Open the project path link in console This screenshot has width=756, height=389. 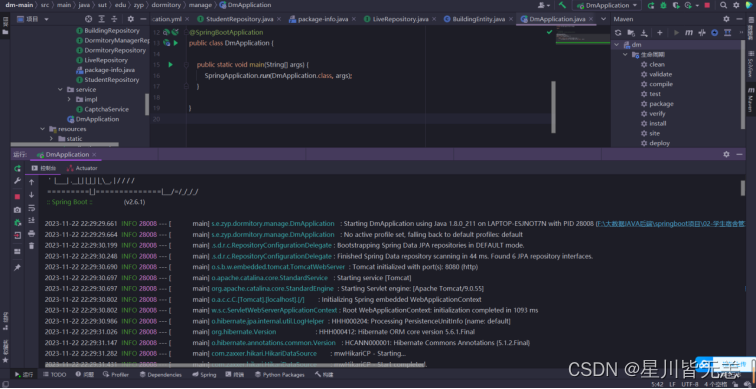pyautogui.click(x=670, y=224)
